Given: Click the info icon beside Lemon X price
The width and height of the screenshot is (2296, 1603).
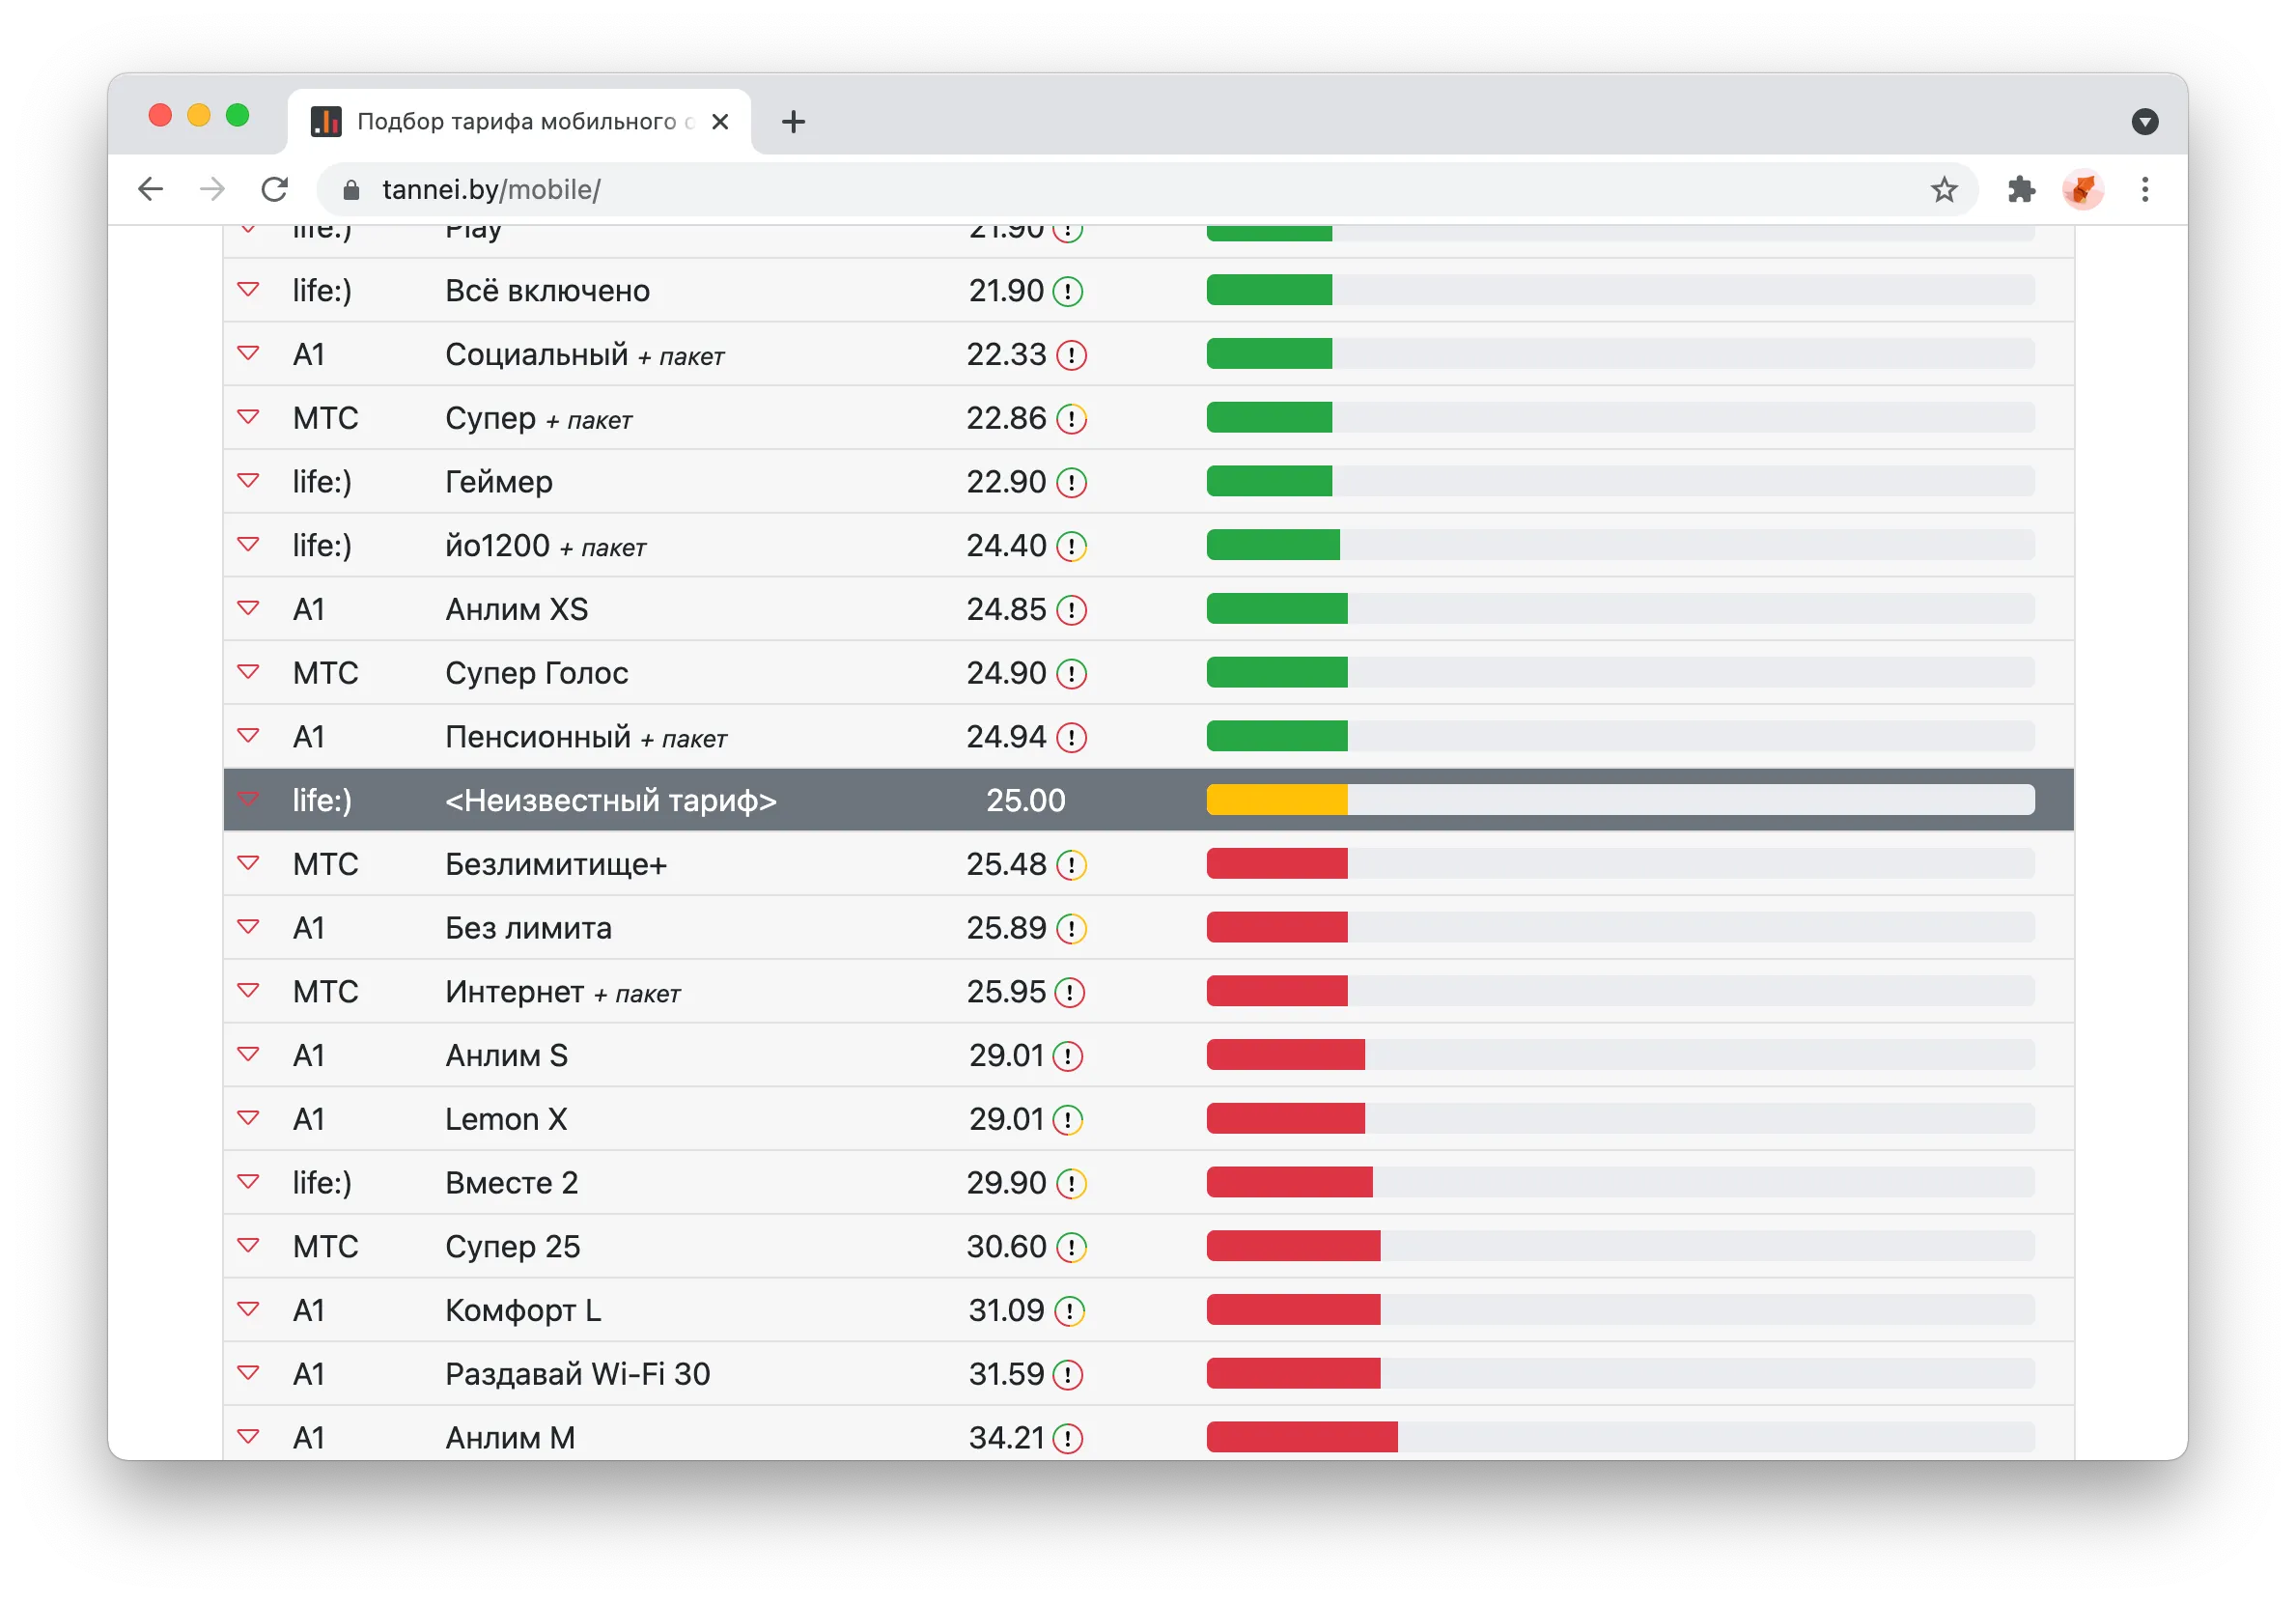Looking at the screenshot, I should pos(1068,1119).
